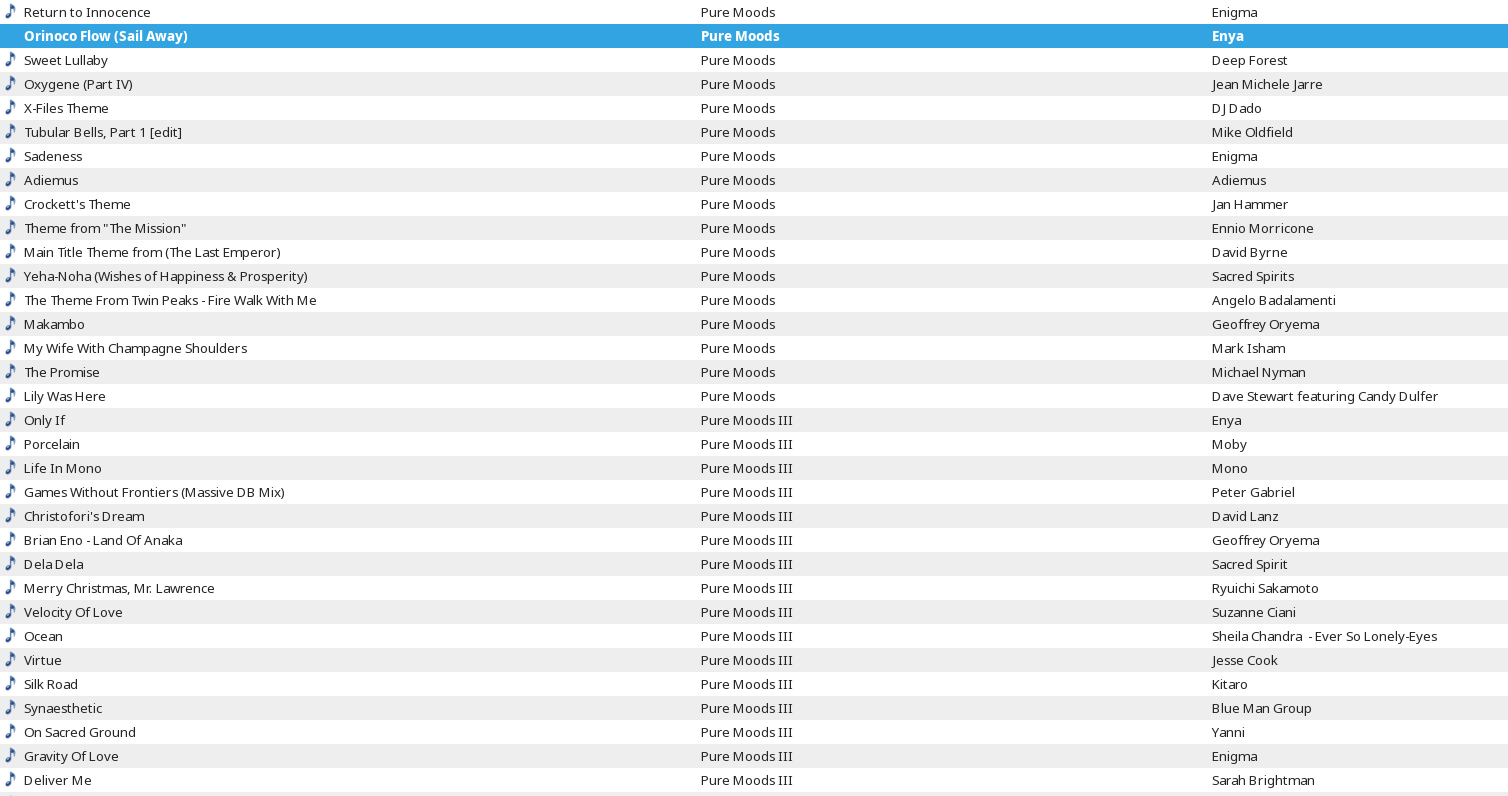Select the Porcelain track title

point(52,444)
